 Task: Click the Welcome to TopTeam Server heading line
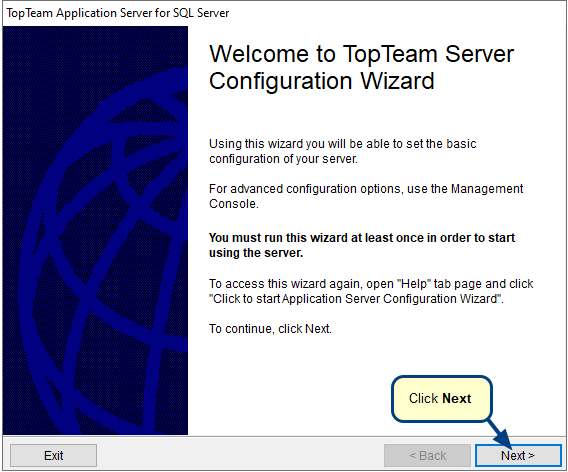pos(361,54)
